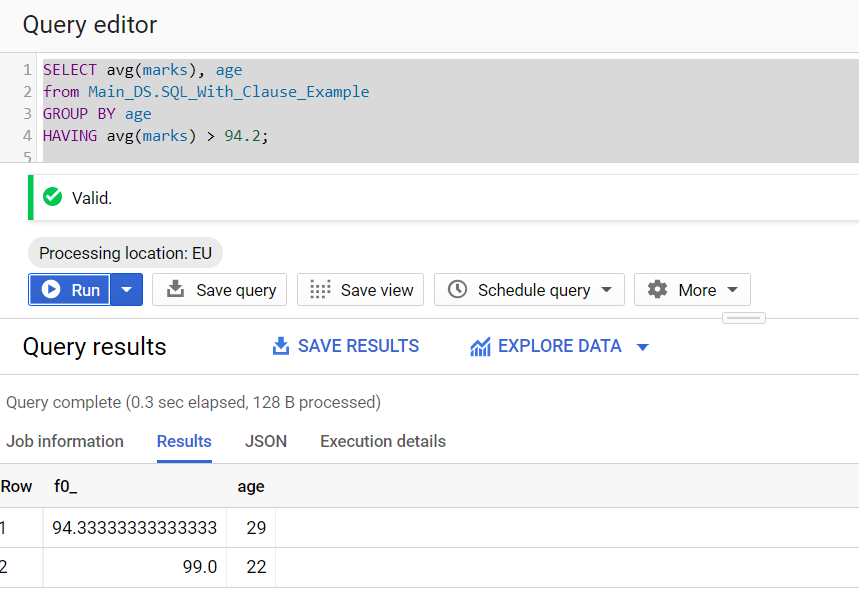This screenshot has width=859, height=601.
Task: Click the Processing location EU chip
Action: 124,252
